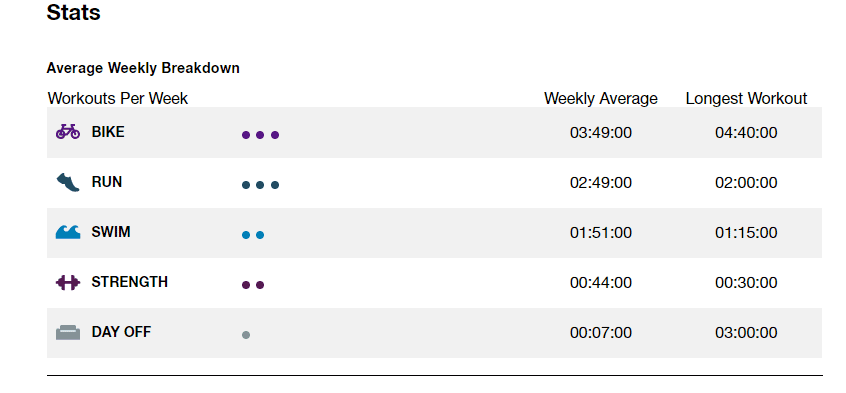Viewport: 846px width, 393px height.
Task: Click the single gray day off dot
Action: point(246,335)
